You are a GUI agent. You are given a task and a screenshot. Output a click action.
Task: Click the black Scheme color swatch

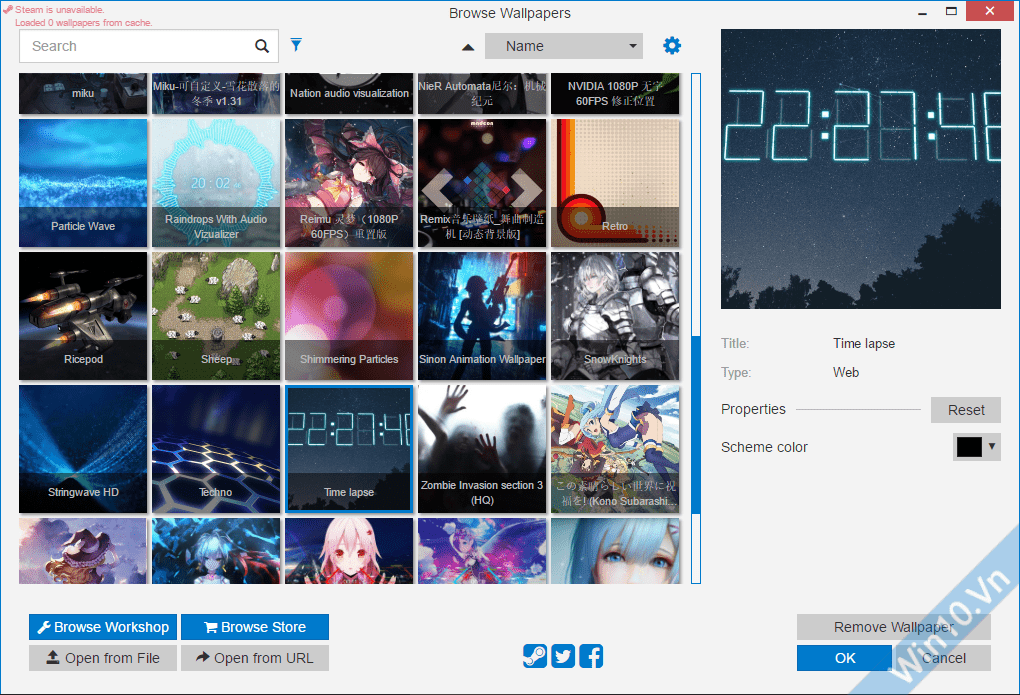969,447
